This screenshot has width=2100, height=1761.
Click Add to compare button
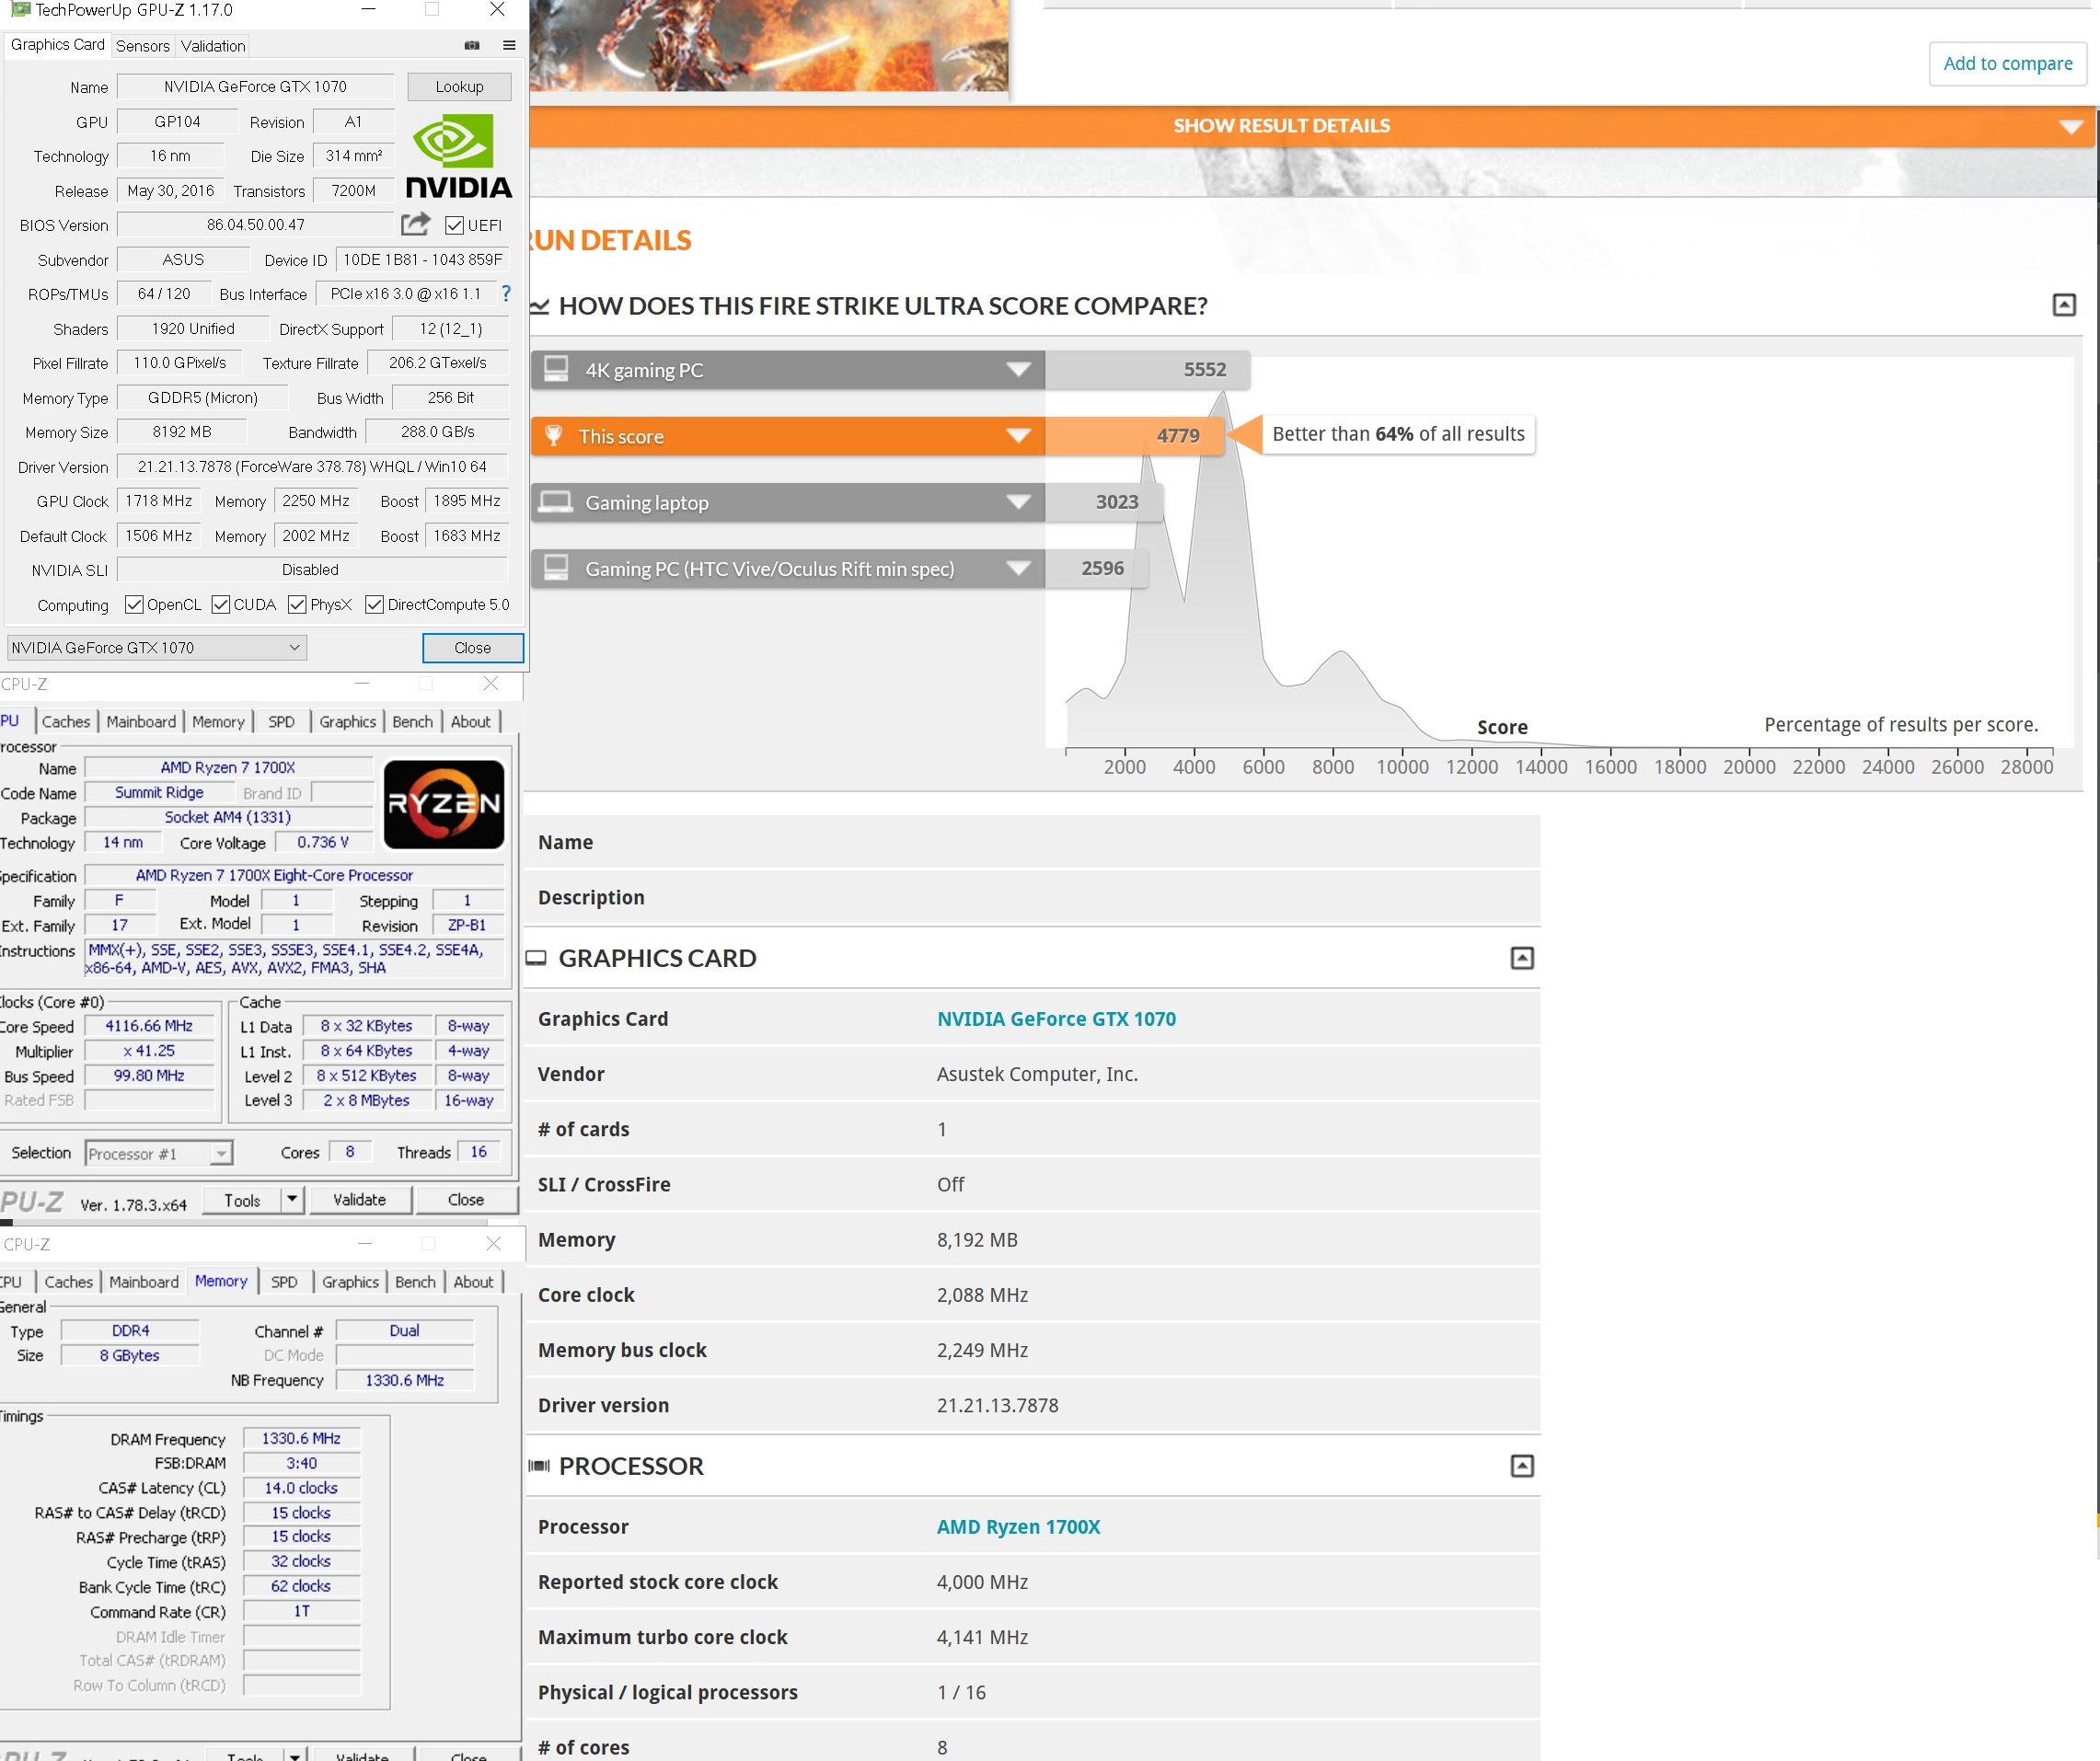pos(2007,64)
